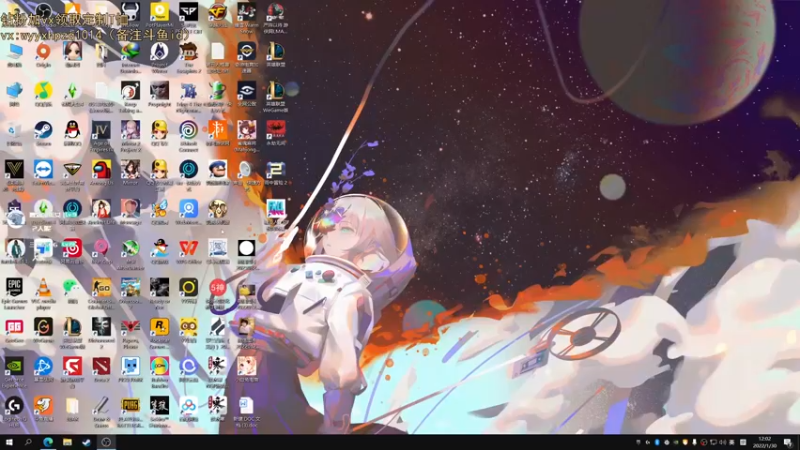Open the taskbar clock and date
The width and height of the screenshot is (800, 450).
tap(765, 442)
